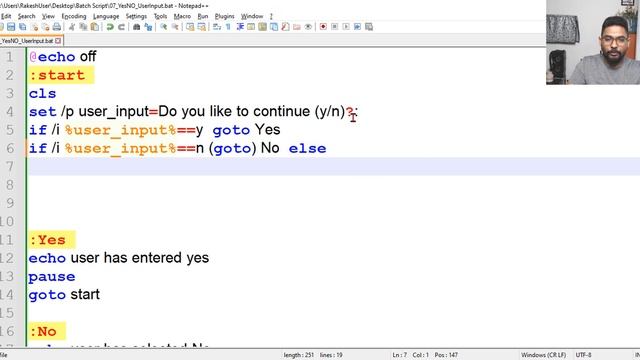Open the Macro menu
640x360 pixels.
182,16
